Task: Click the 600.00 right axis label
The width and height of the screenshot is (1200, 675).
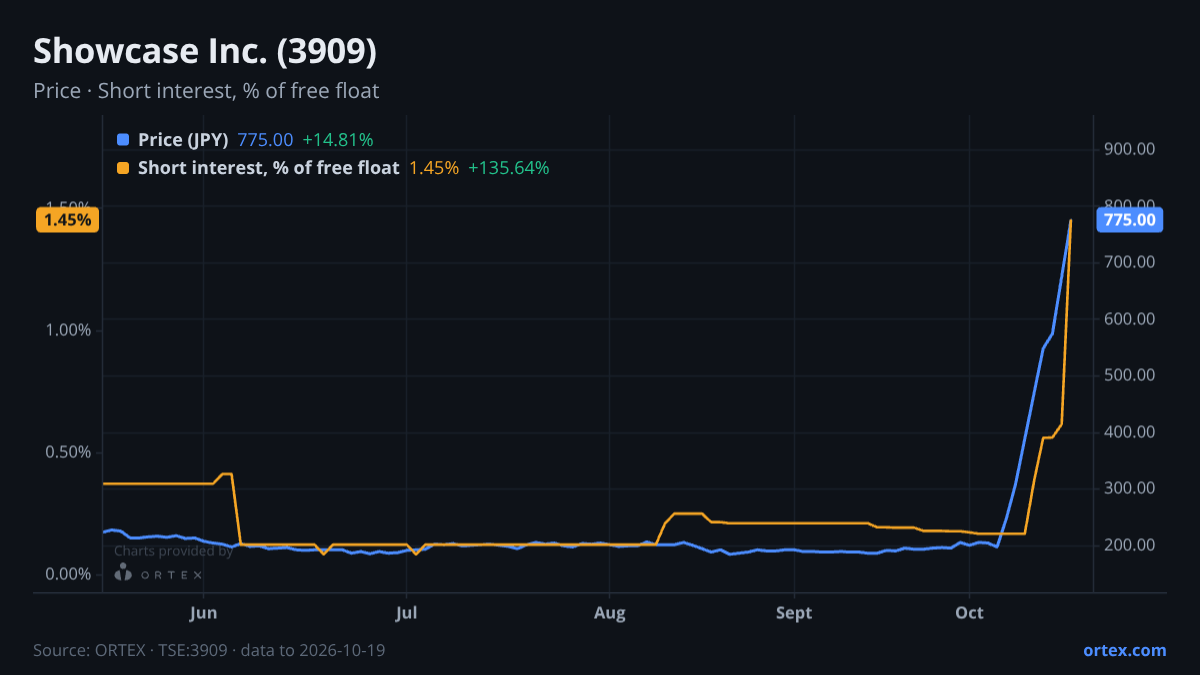Action: [1130, 319]
